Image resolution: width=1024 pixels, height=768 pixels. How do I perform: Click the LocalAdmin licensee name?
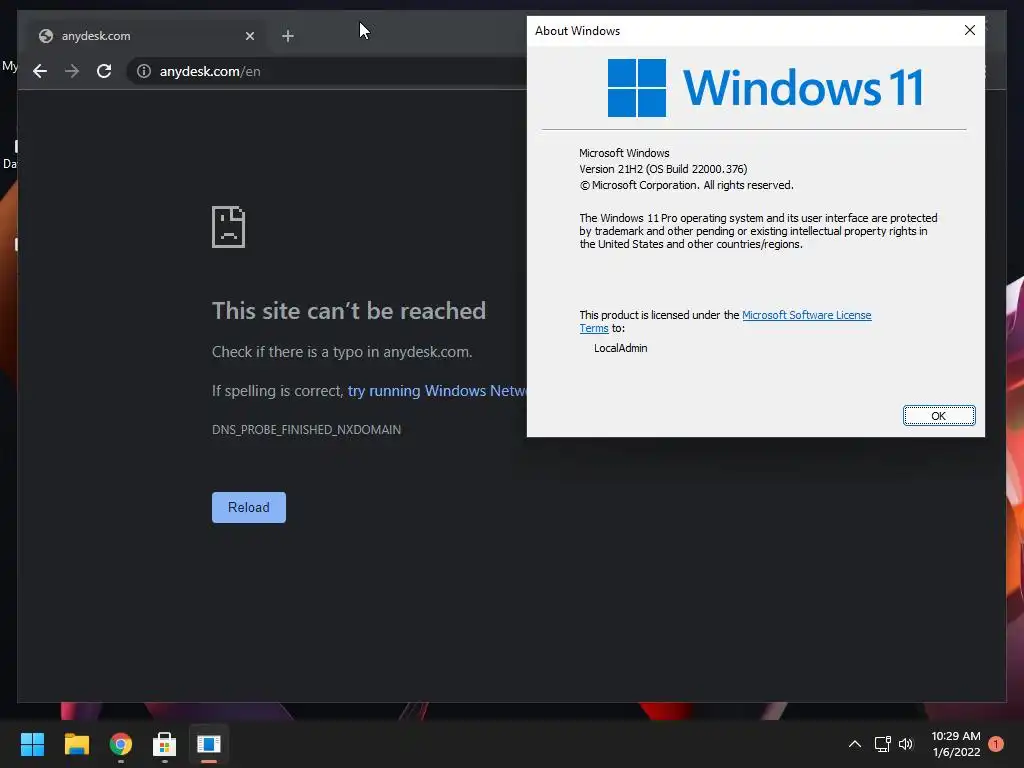(x=620, y=348)
